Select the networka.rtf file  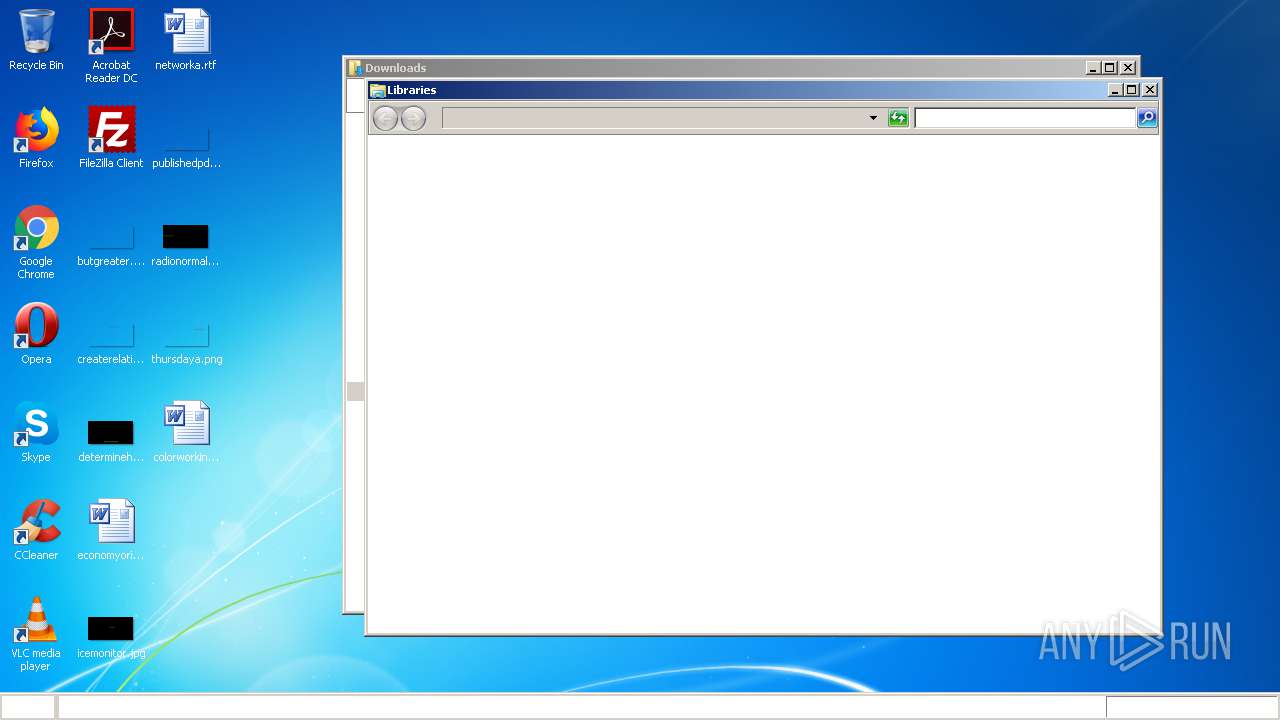(x=186, y=40)
